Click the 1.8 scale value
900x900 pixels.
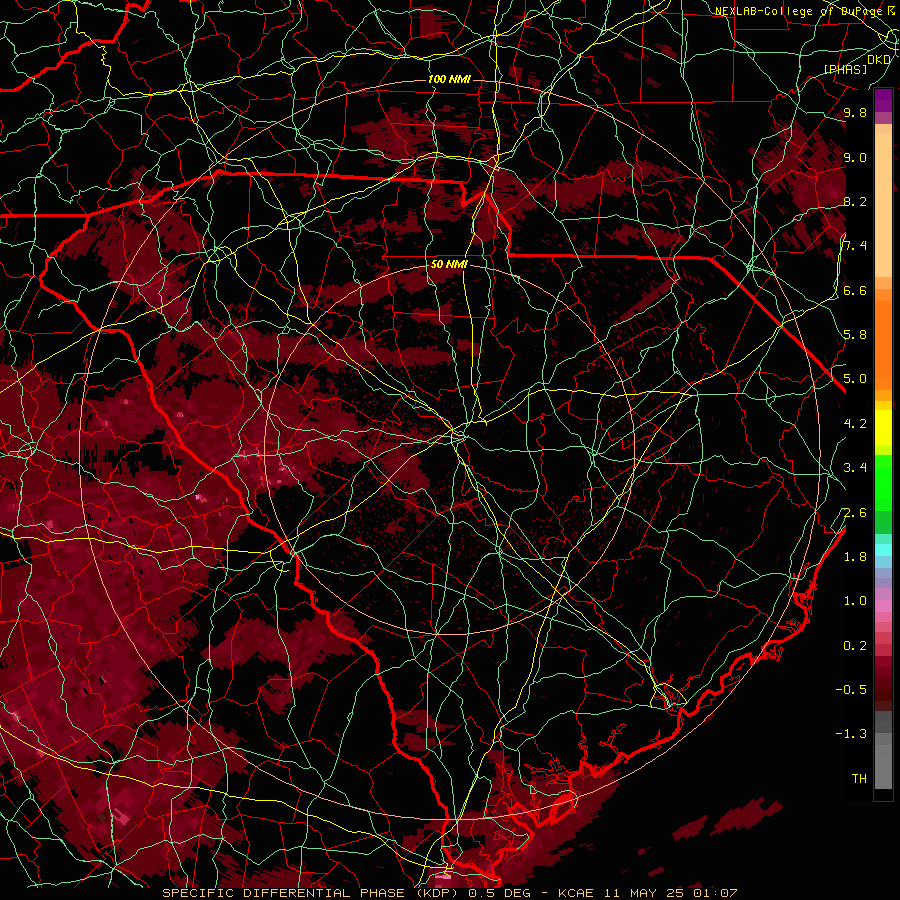pyautogui.click(x=855, y=557)
